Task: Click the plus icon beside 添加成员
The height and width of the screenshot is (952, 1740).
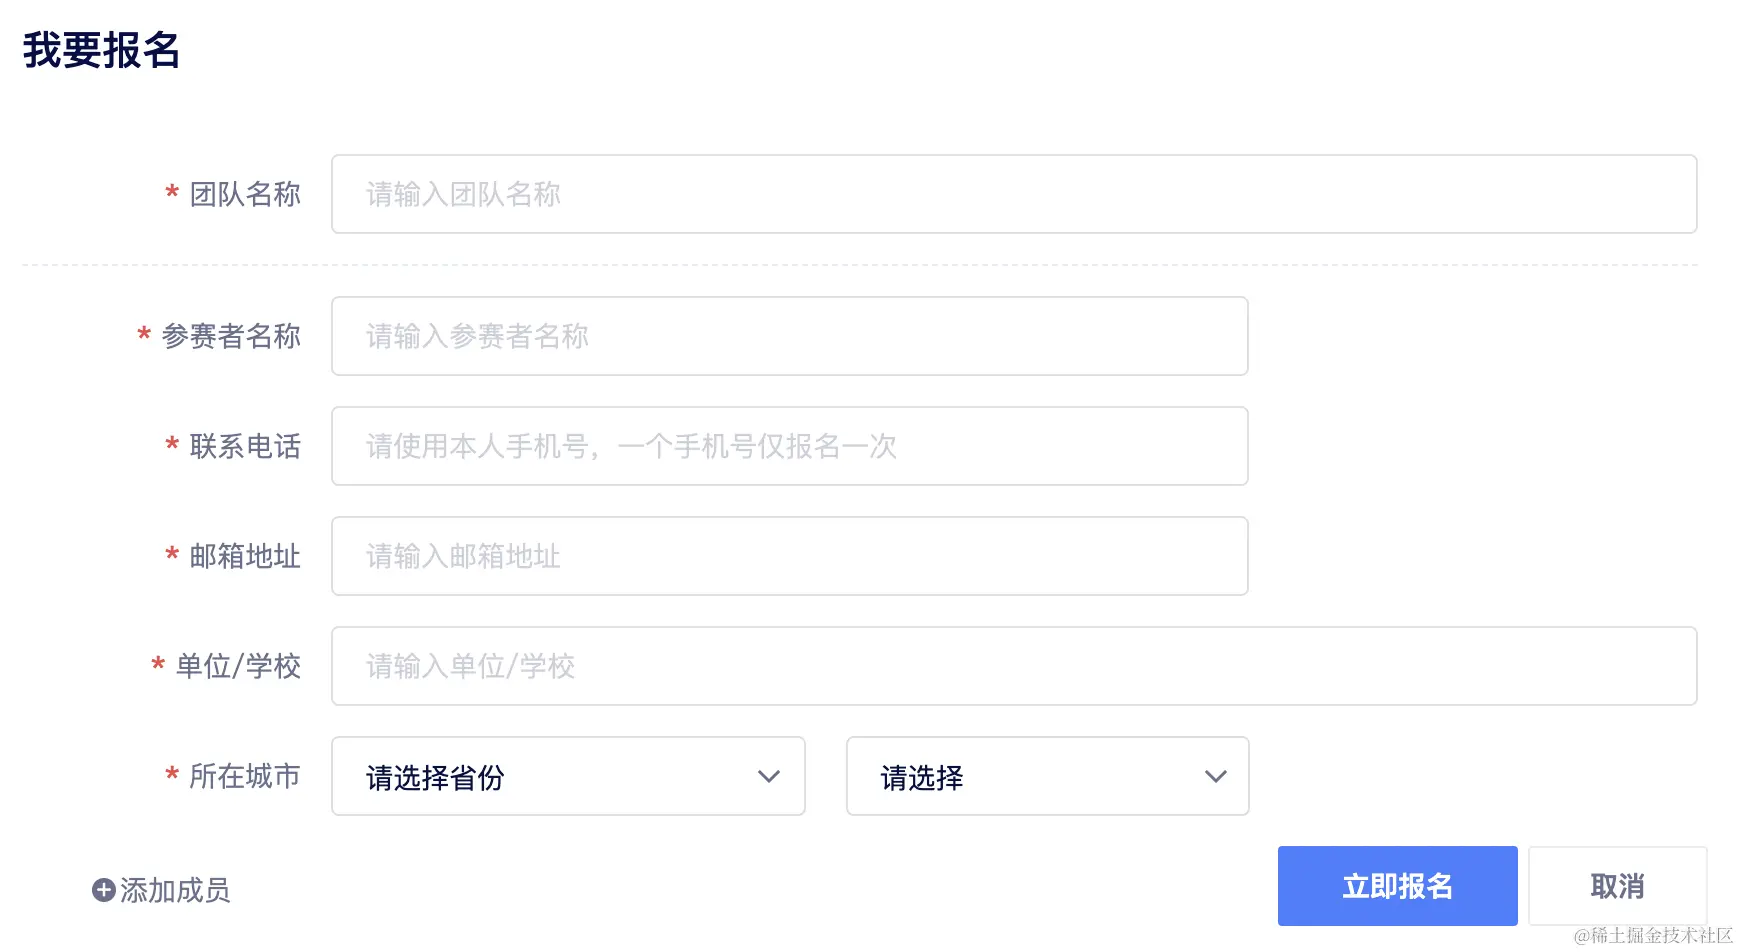Action: tap(103, 890)
